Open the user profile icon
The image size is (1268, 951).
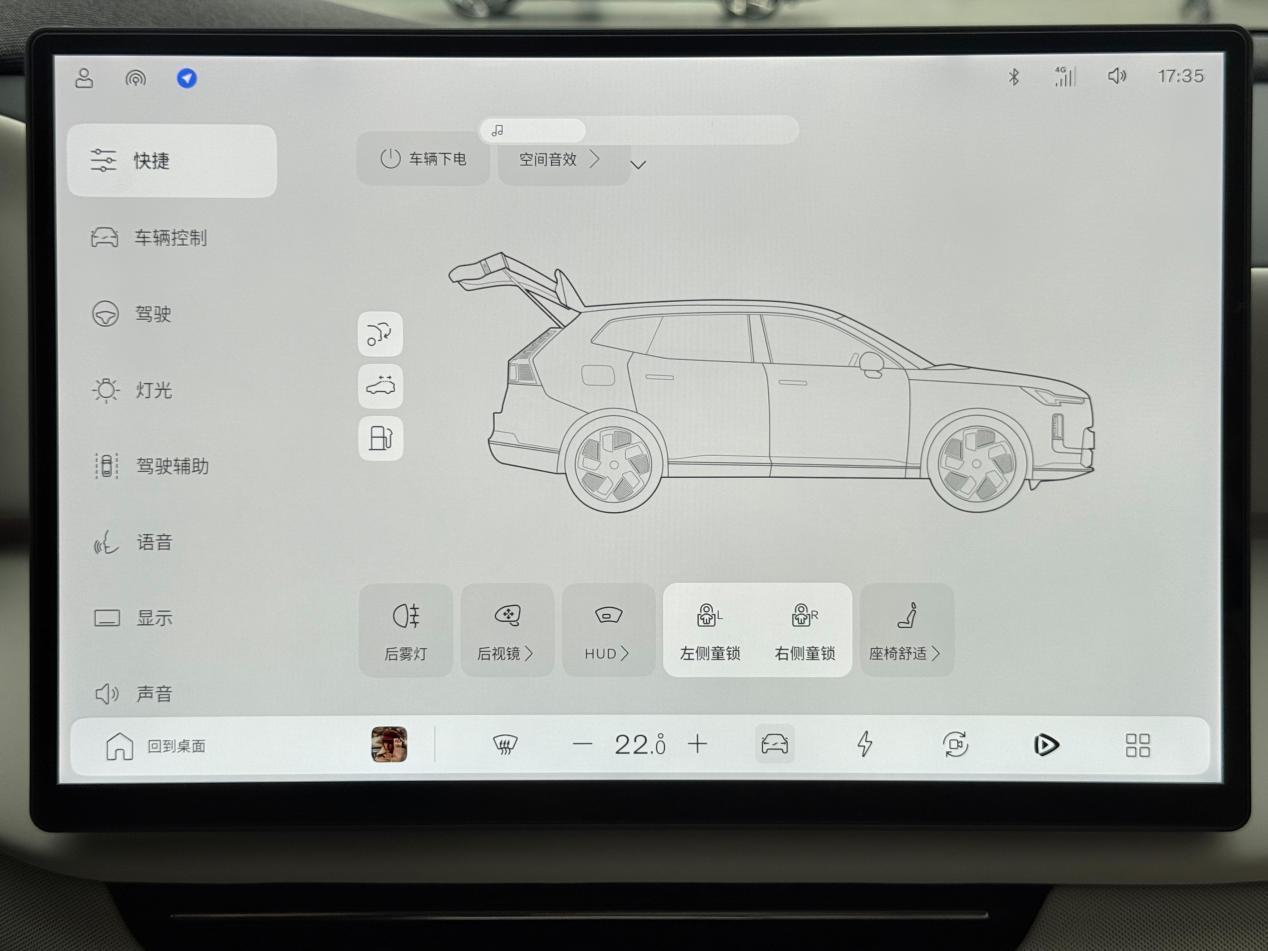click(85, 78)
